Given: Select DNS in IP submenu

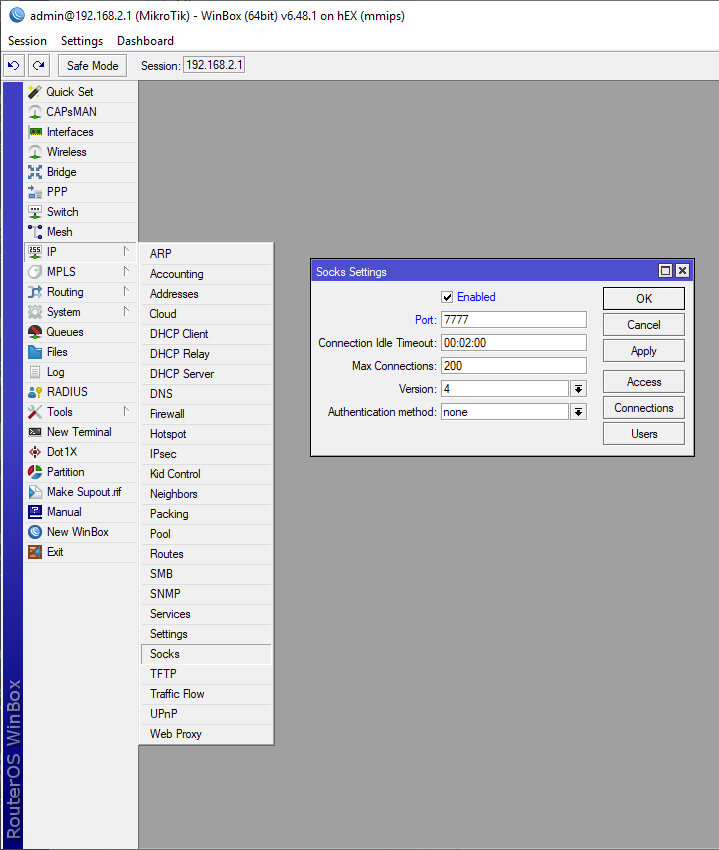Looking at the screenshot, I should click(206, 394).
